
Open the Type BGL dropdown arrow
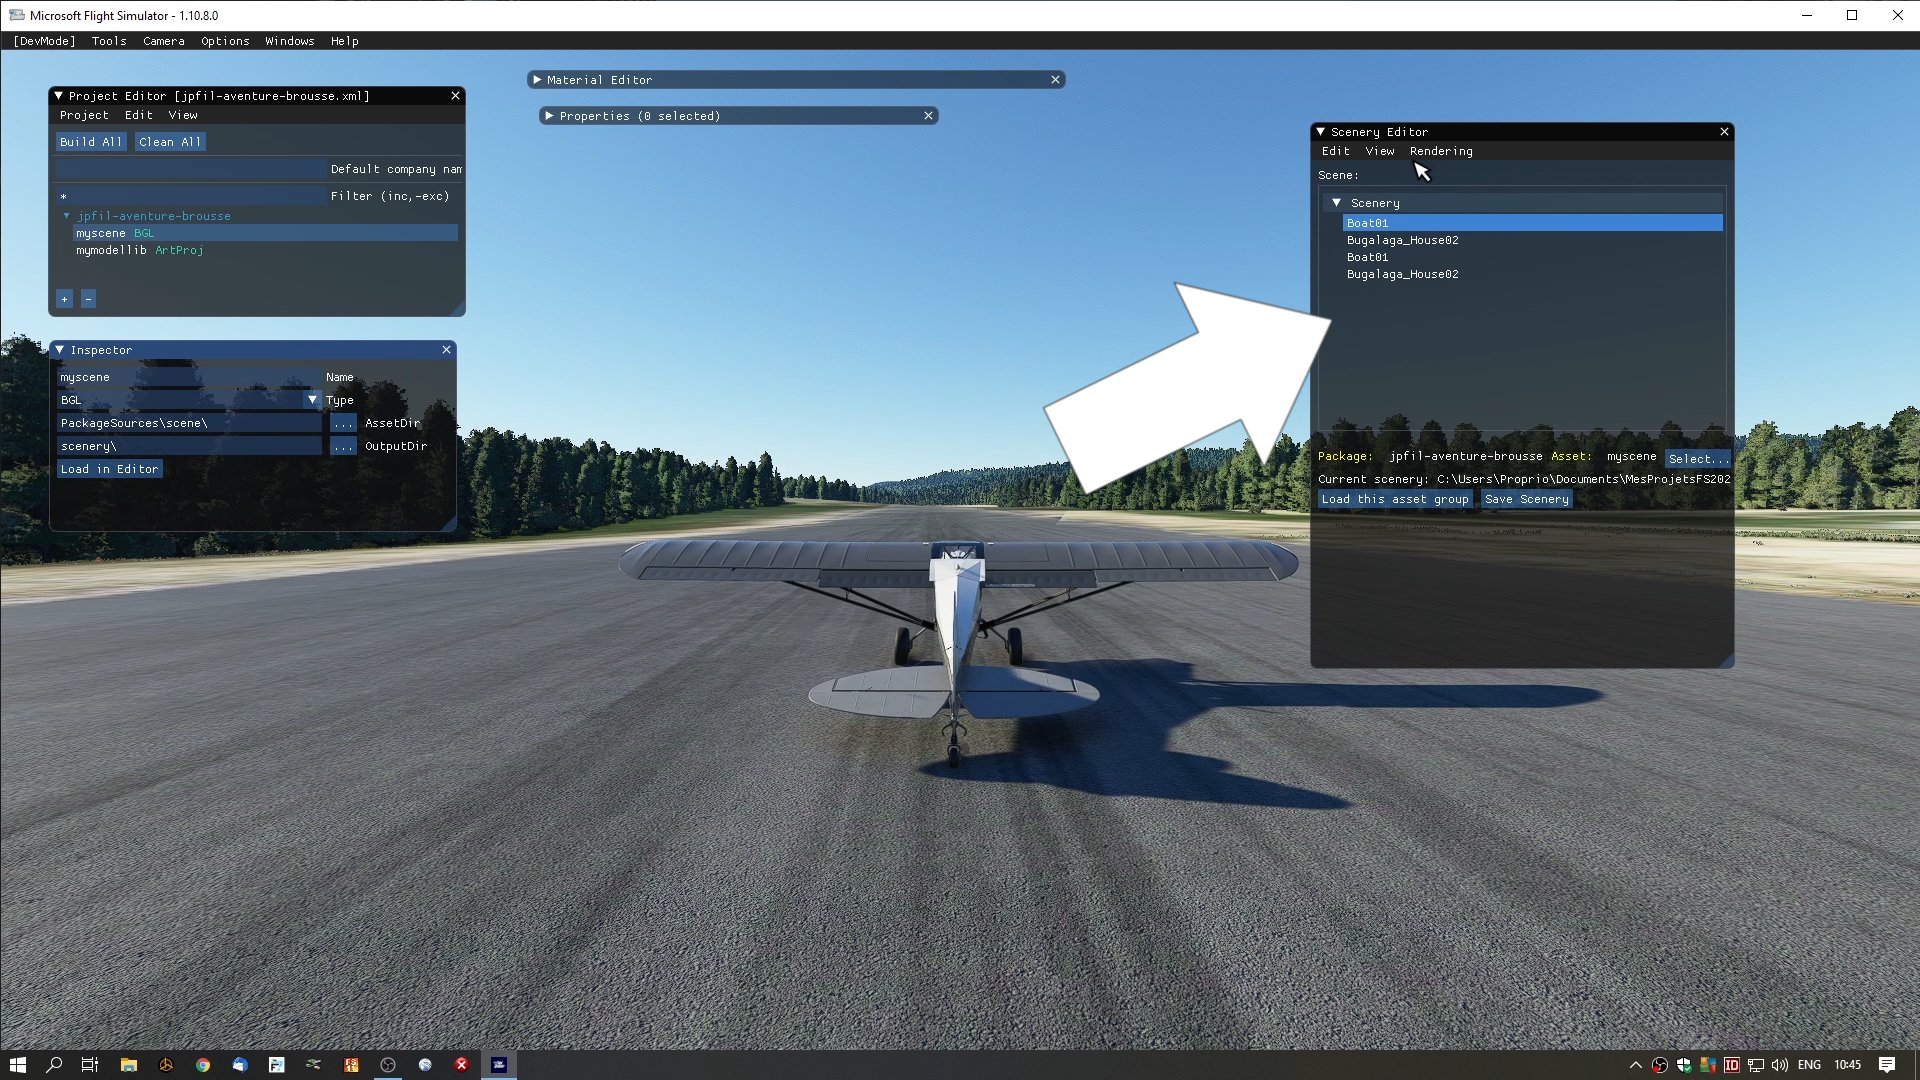click(x=312, y=400)
